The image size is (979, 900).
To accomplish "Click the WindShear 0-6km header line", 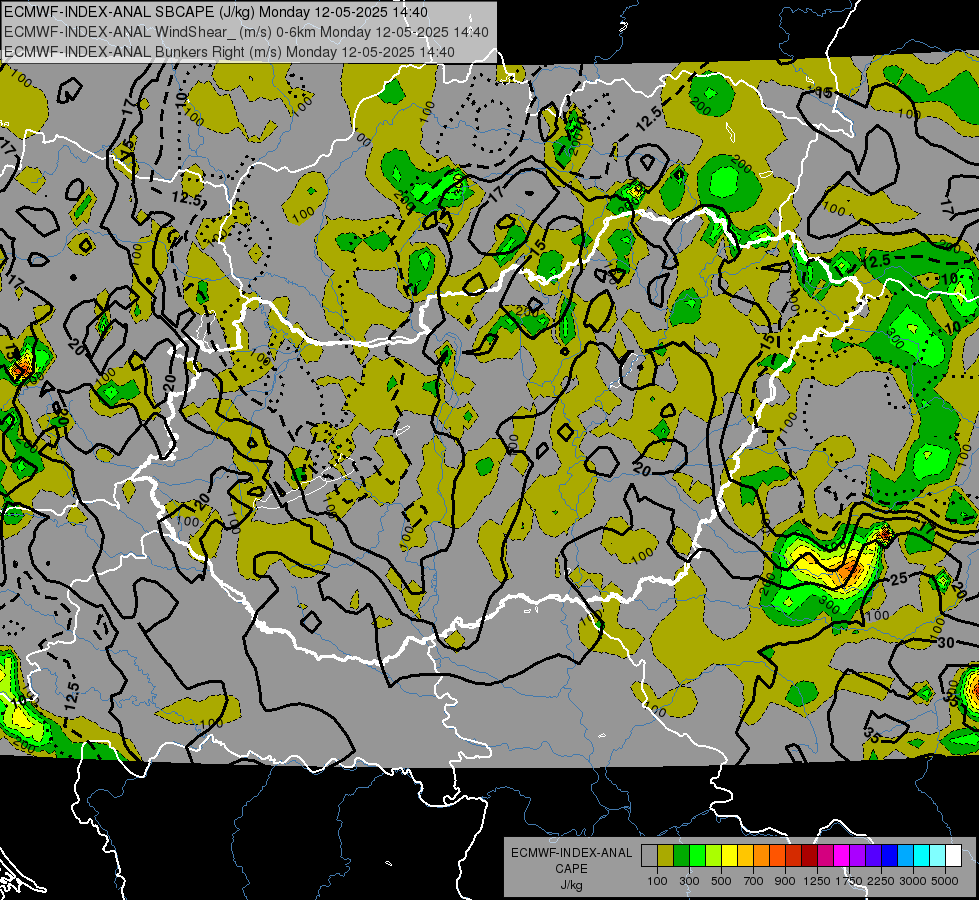I will (x=246, y=32).
